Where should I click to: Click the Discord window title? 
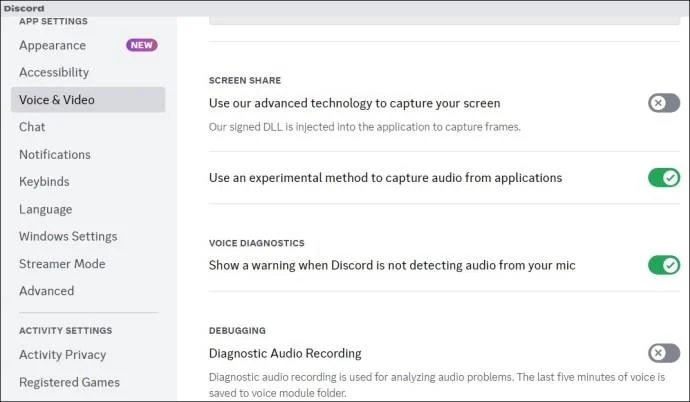coord(24,8)
